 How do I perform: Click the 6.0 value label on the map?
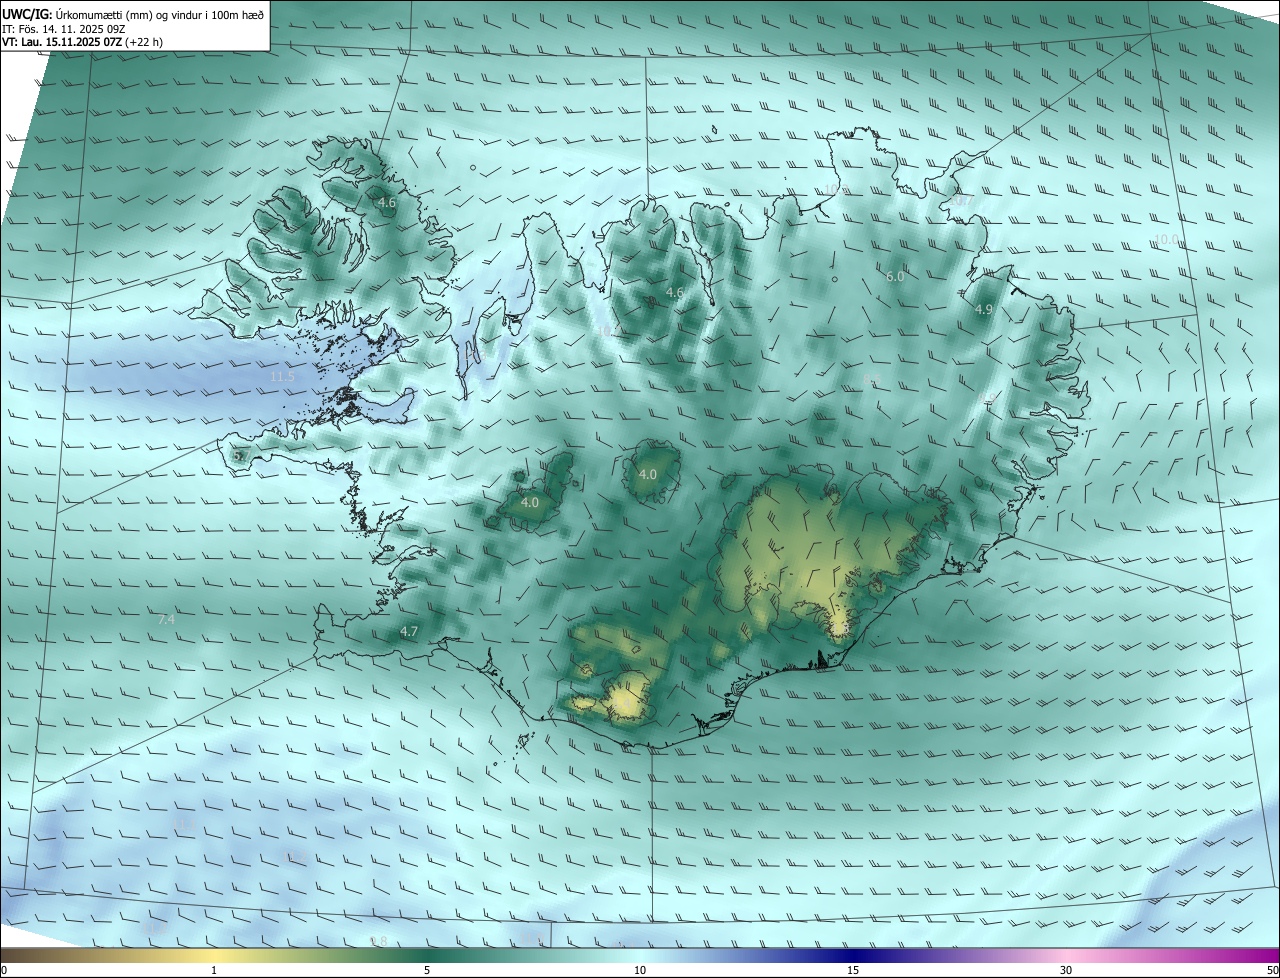[x=895, y=276]
